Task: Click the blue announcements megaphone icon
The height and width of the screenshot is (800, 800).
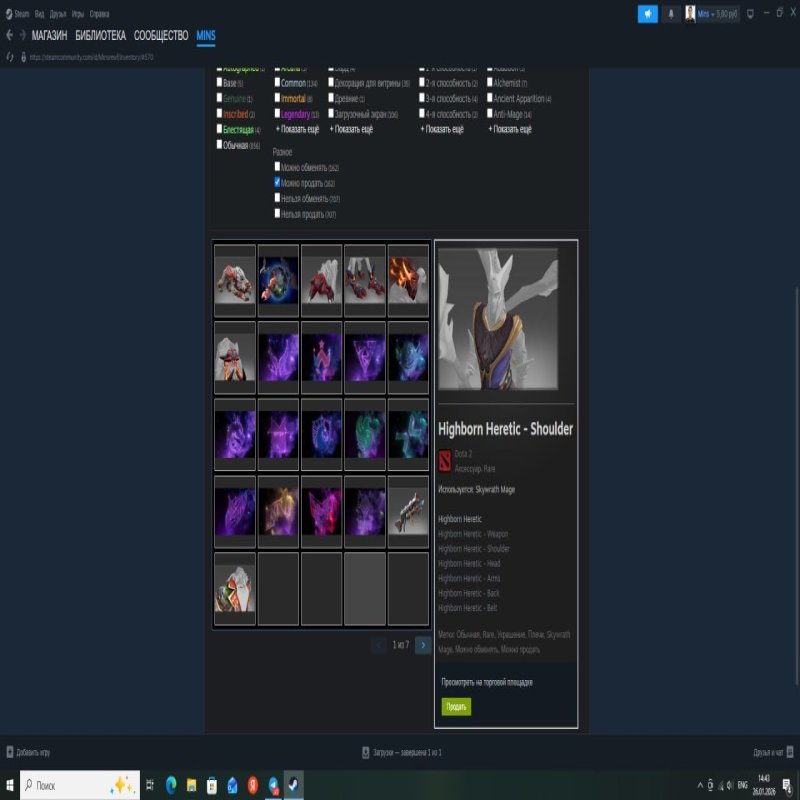Action: click(x=648, y=14)
